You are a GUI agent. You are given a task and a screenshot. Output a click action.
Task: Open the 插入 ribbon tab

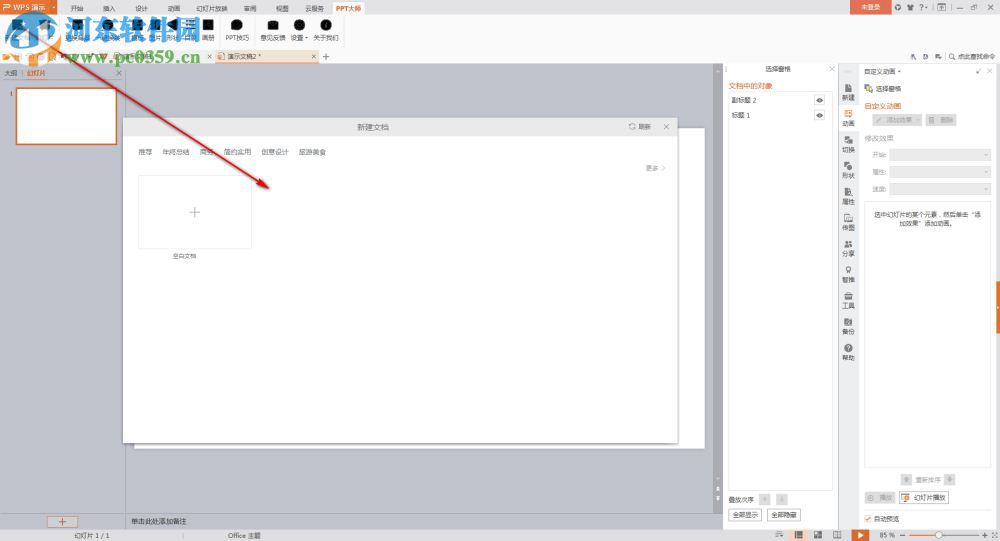pos(109,8)
